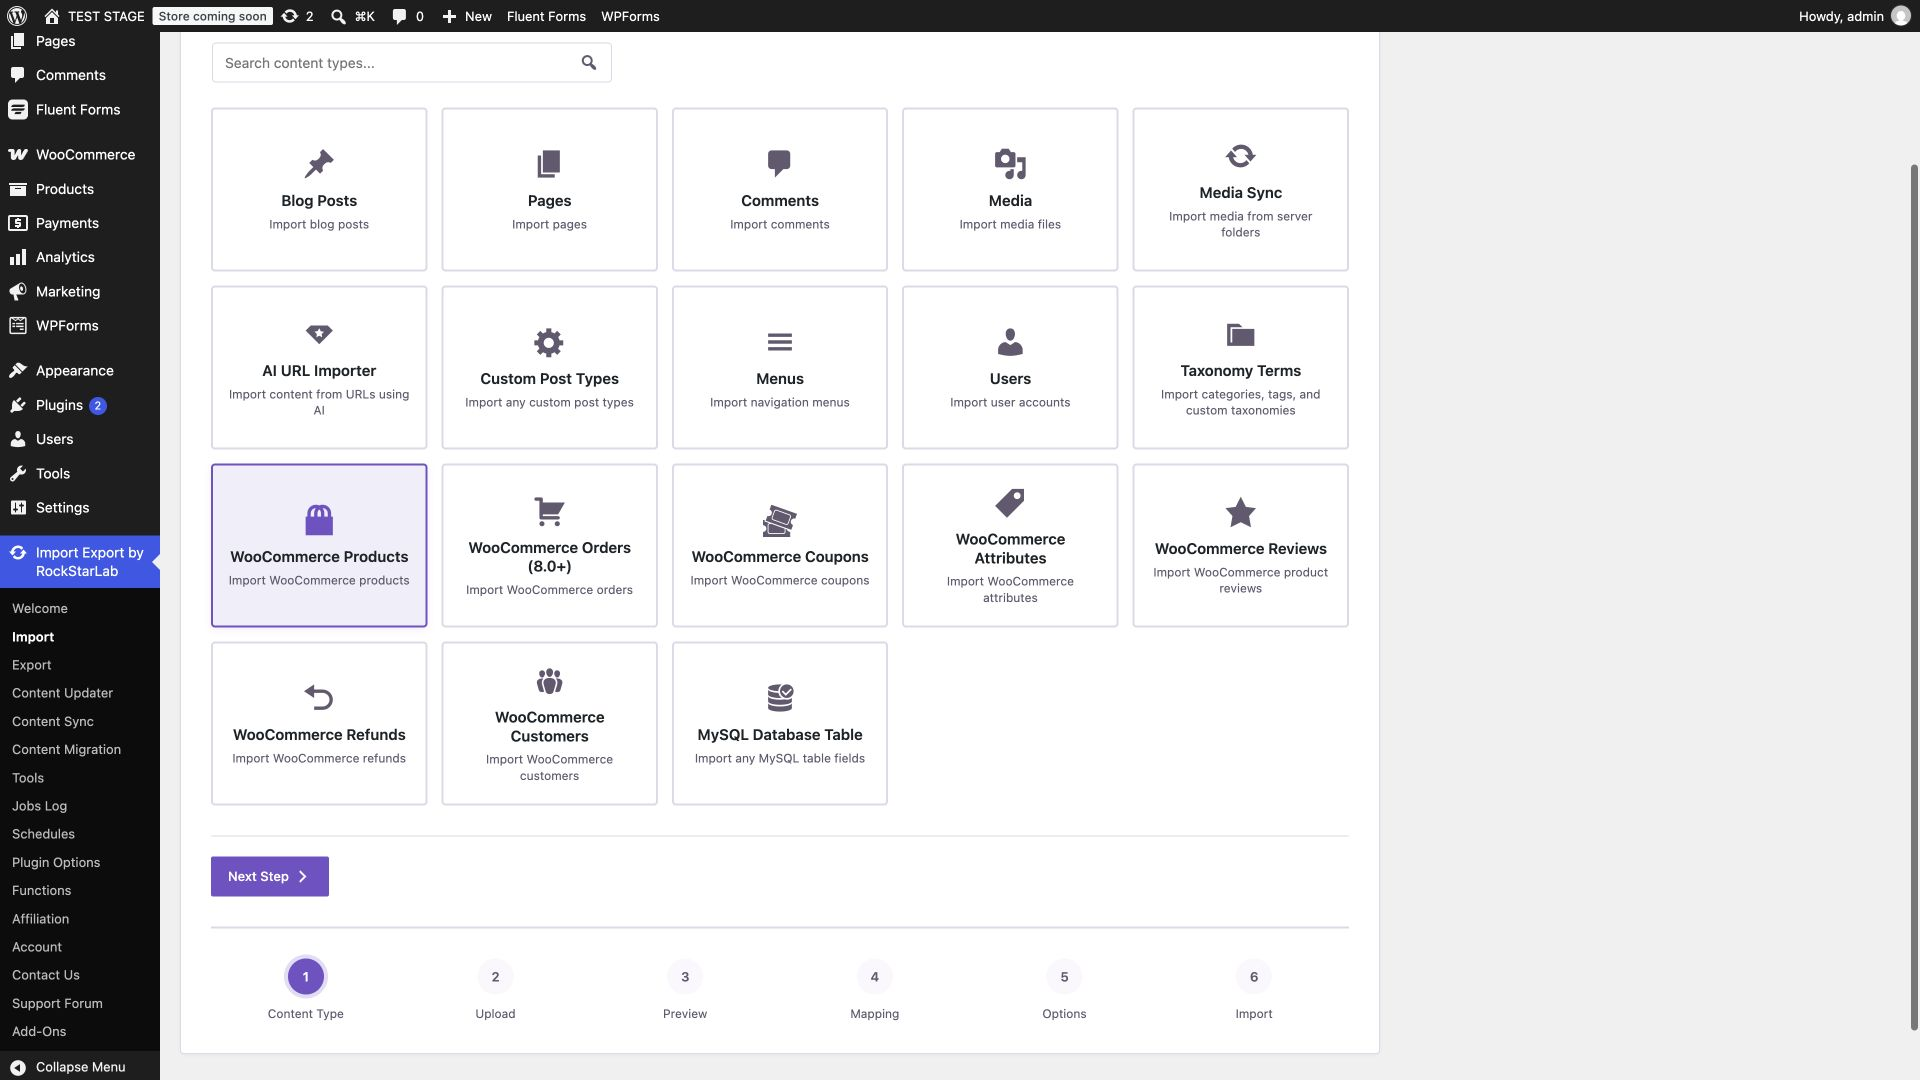
Task: Pick WooCommerce Reviews star icon
Action: pos(1240,512)
